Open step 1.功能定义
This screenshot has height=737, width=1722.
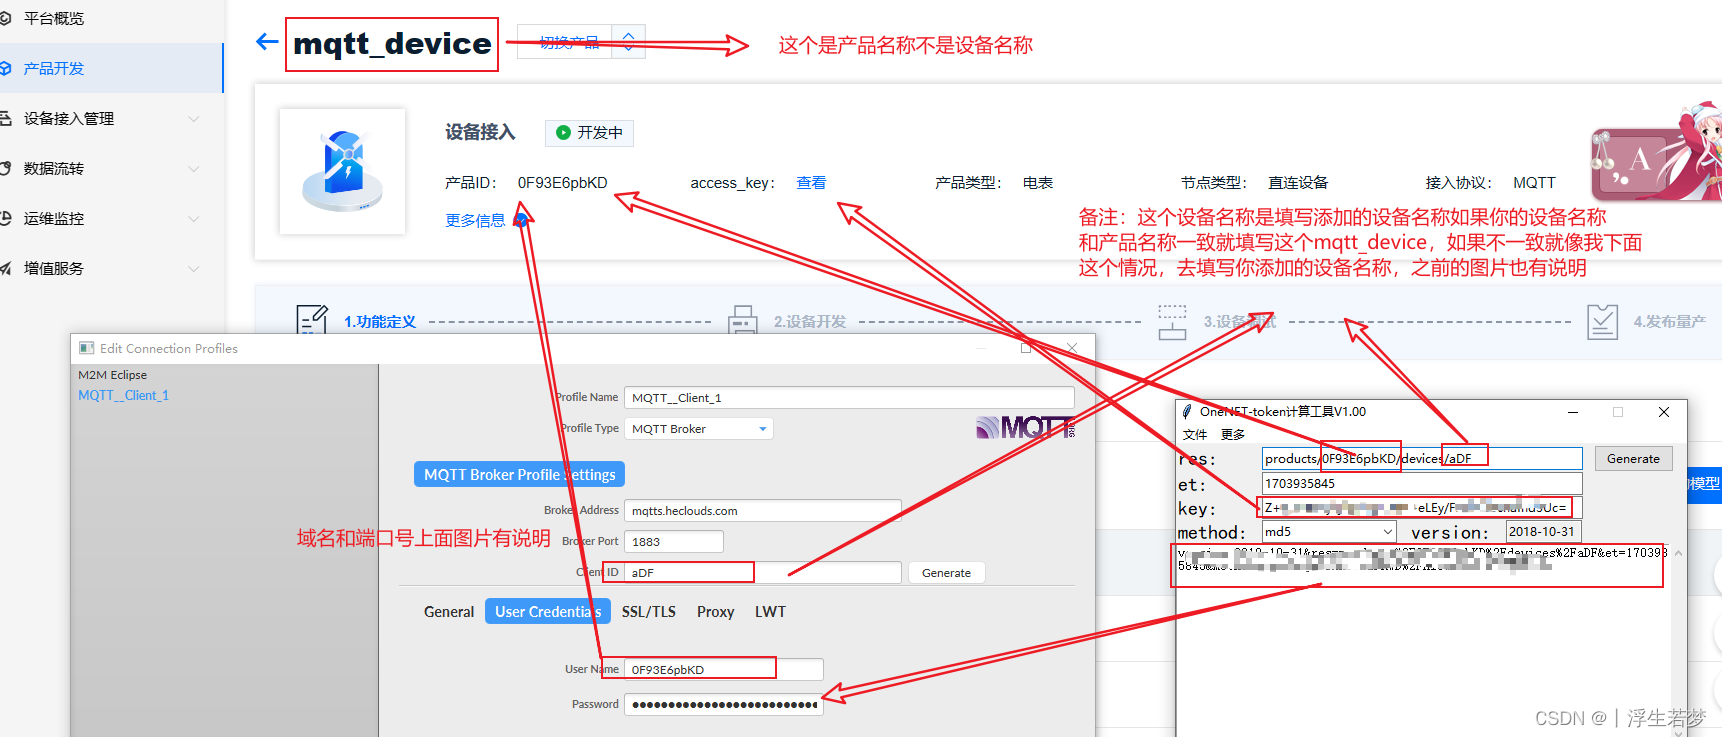[x=380, y=321]
